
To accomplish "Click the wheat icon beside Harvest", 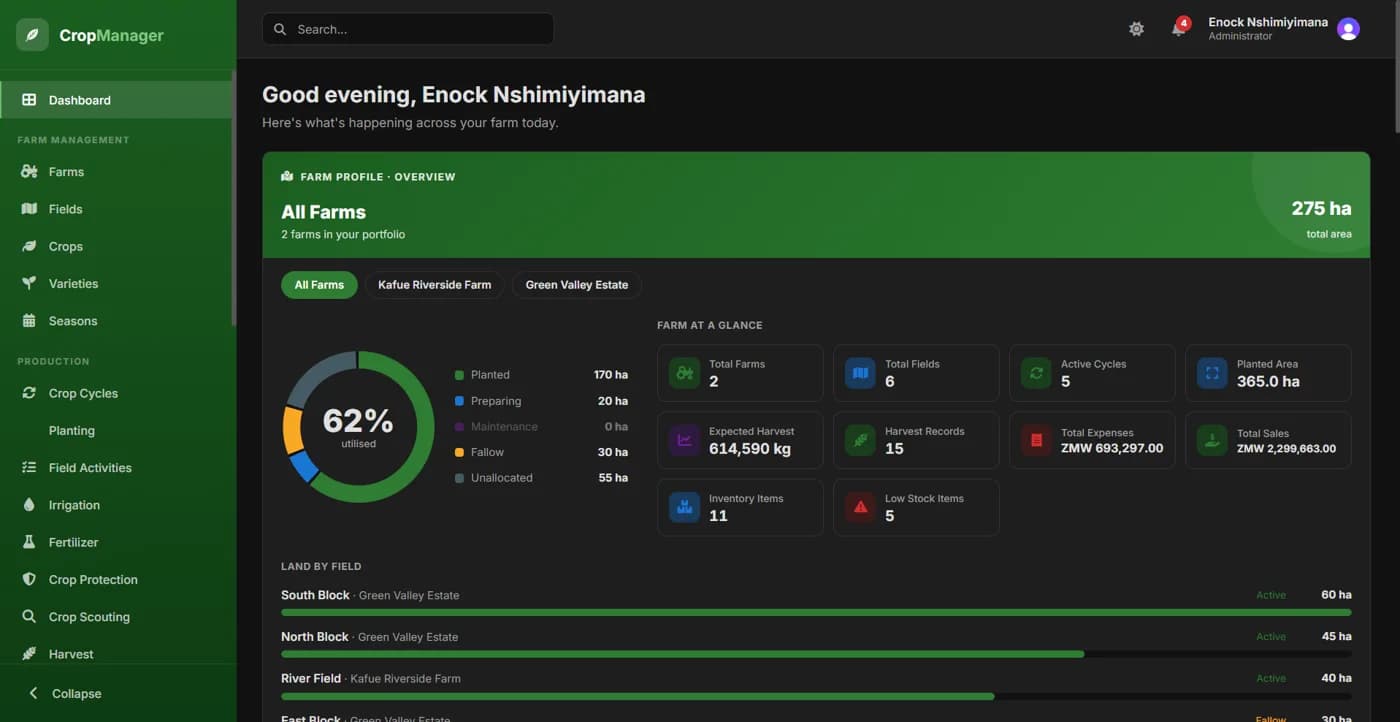I will tap(29, 654).
